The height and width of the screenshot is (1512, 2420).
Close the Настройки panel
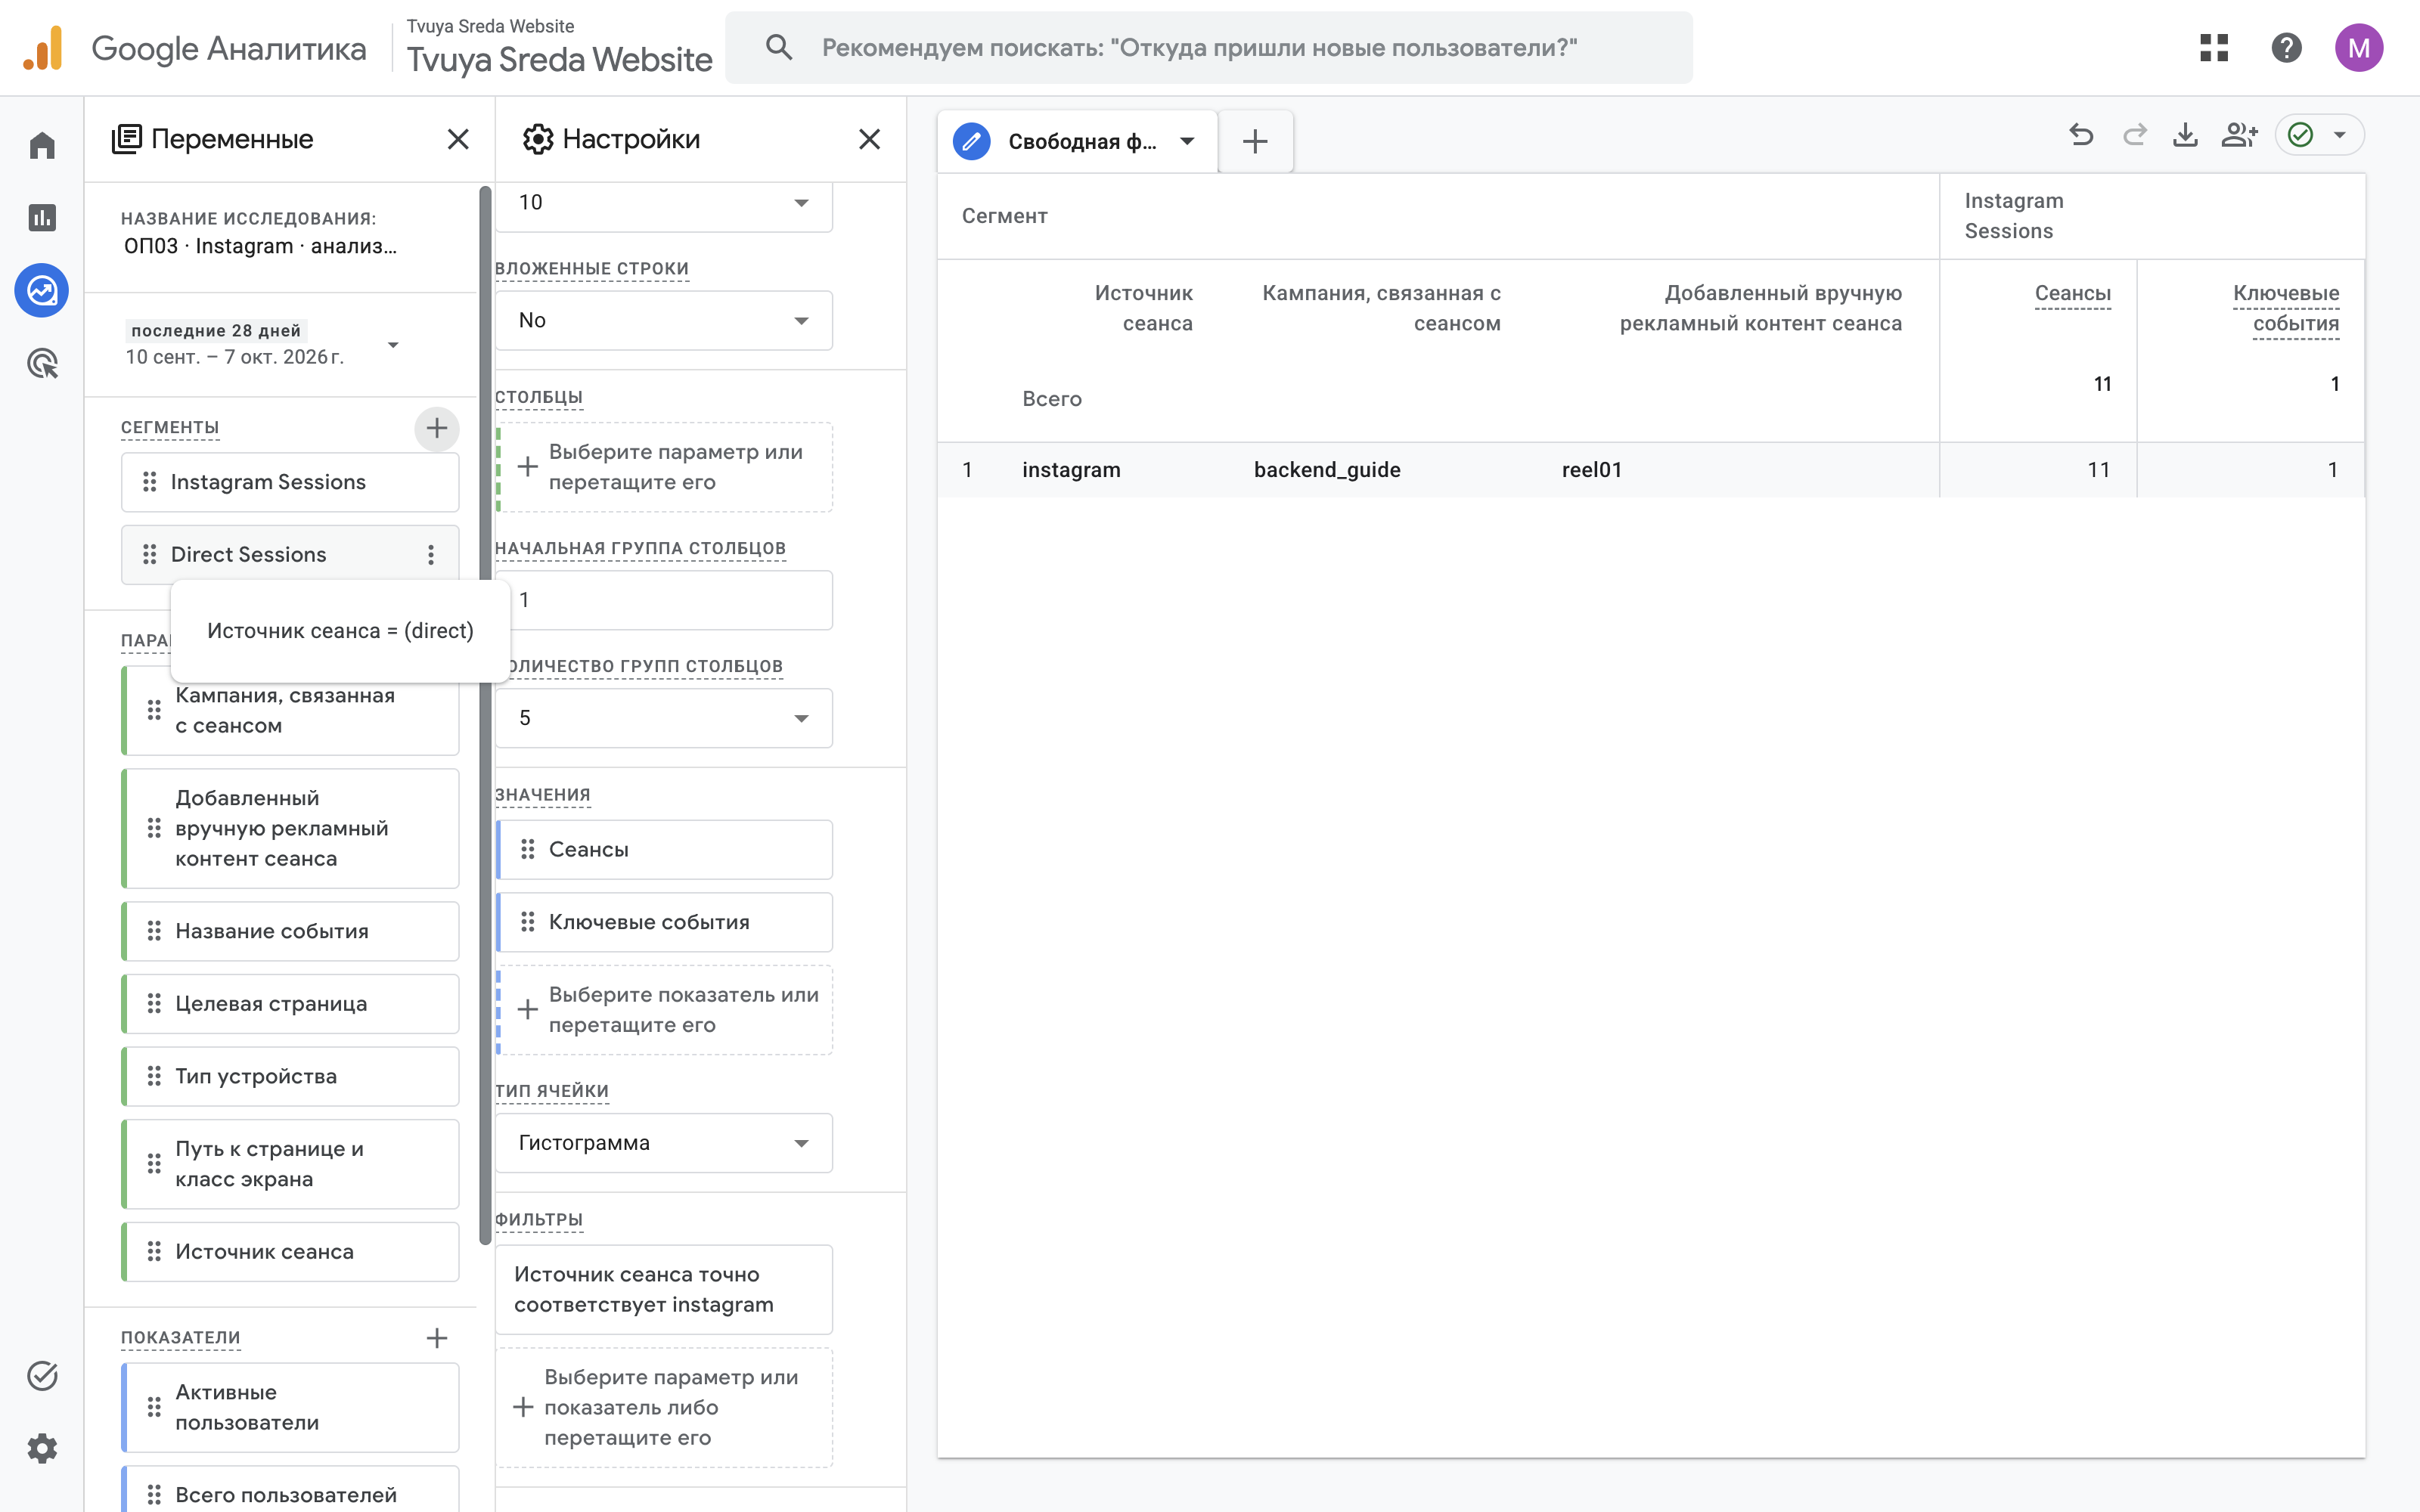tap(870, 139)
